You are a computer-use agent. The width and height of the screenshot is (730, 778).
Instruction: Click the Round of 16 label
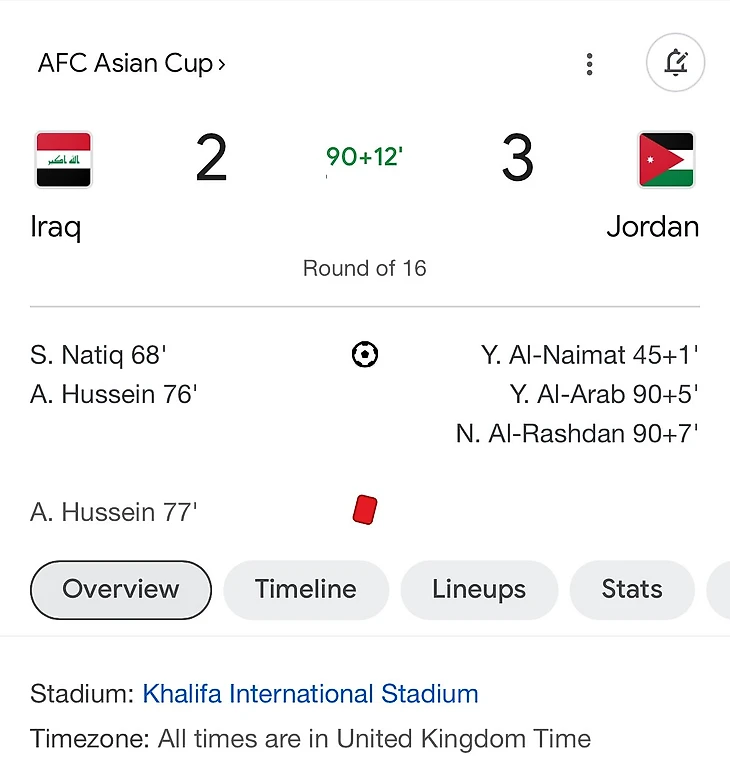[365, 268]
